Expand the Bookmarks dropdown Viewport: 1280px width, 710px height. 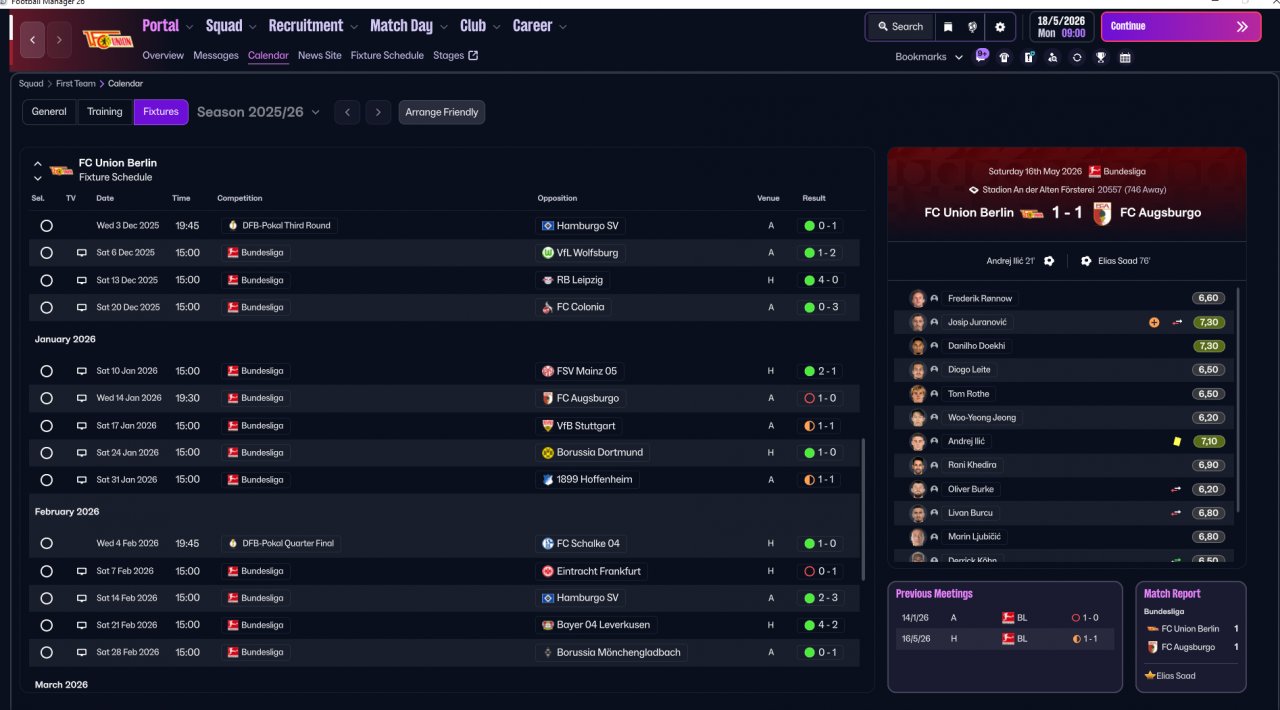click(929, 57)
